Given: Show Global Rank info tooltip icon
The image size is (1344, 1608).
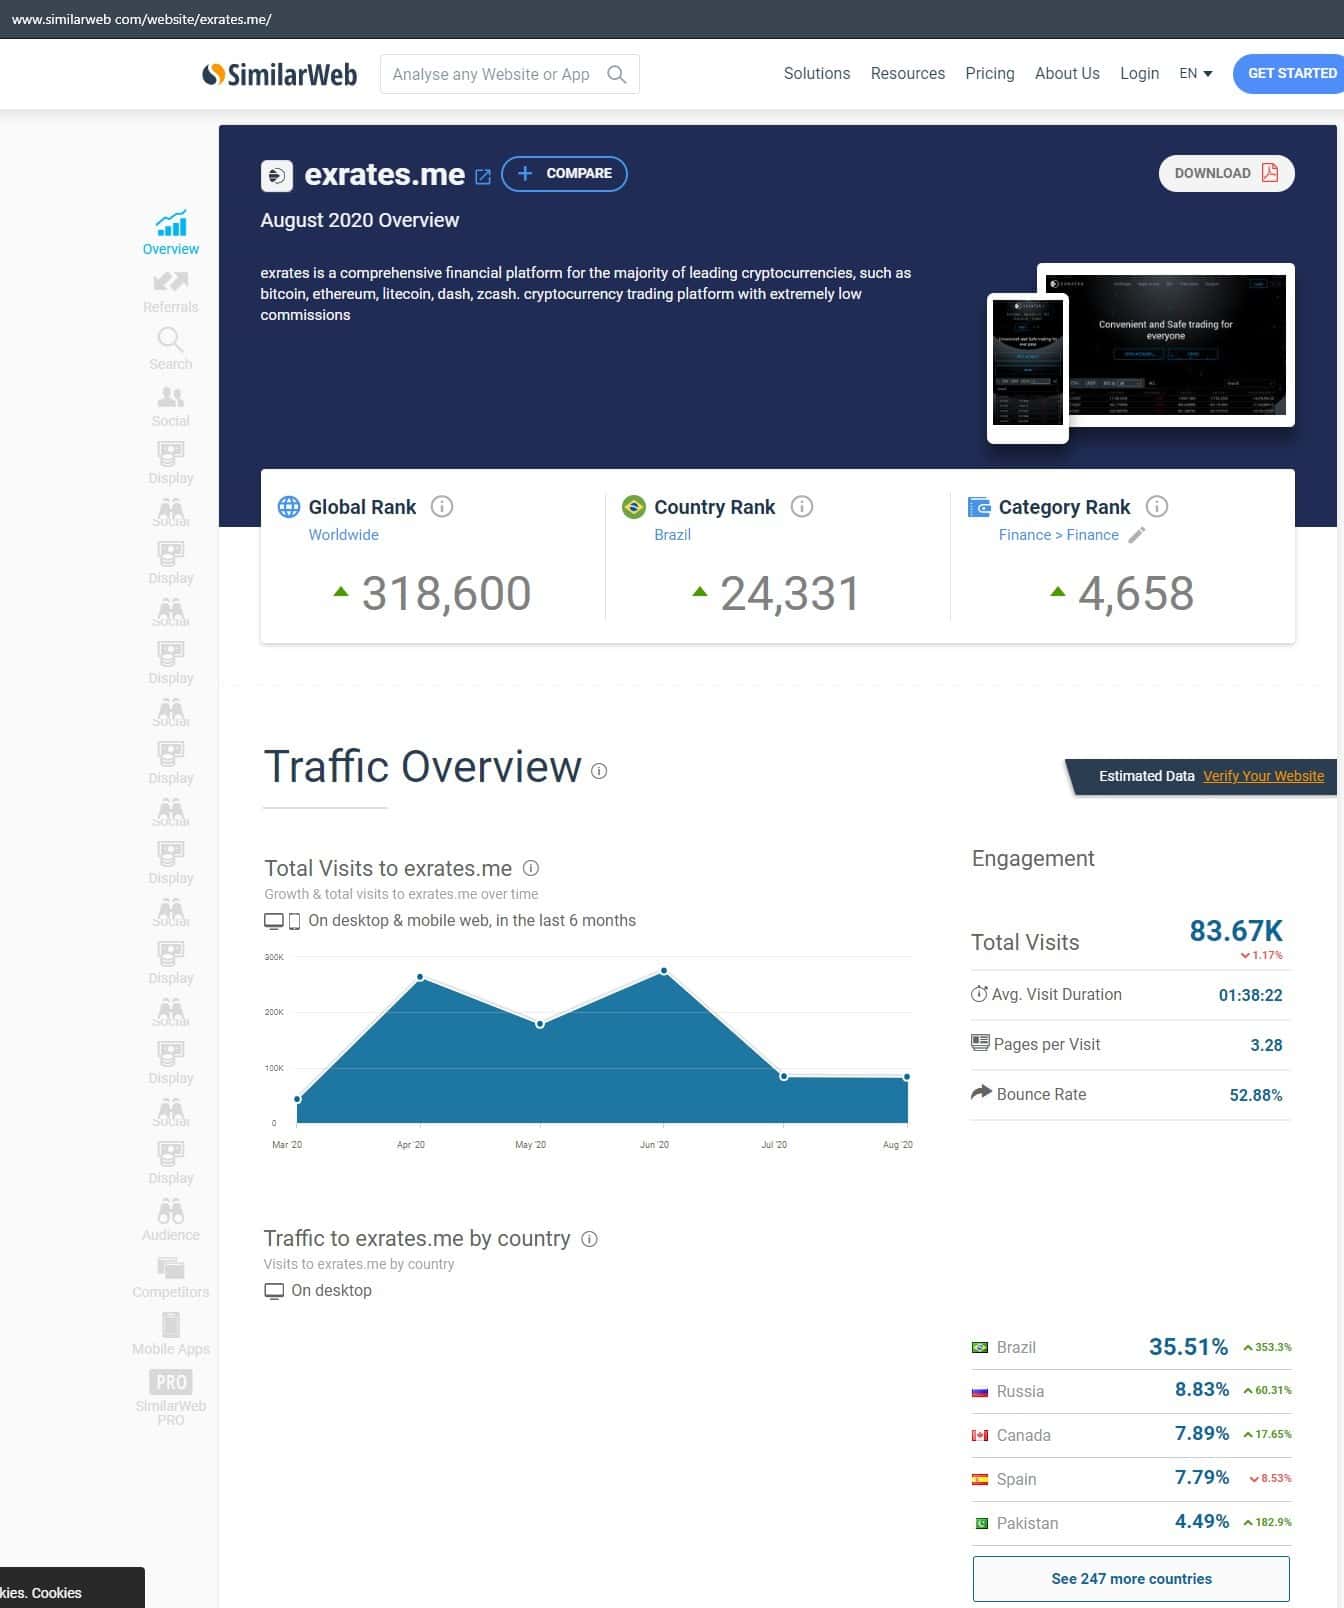Looking at the screenshot, I should 442,507.
